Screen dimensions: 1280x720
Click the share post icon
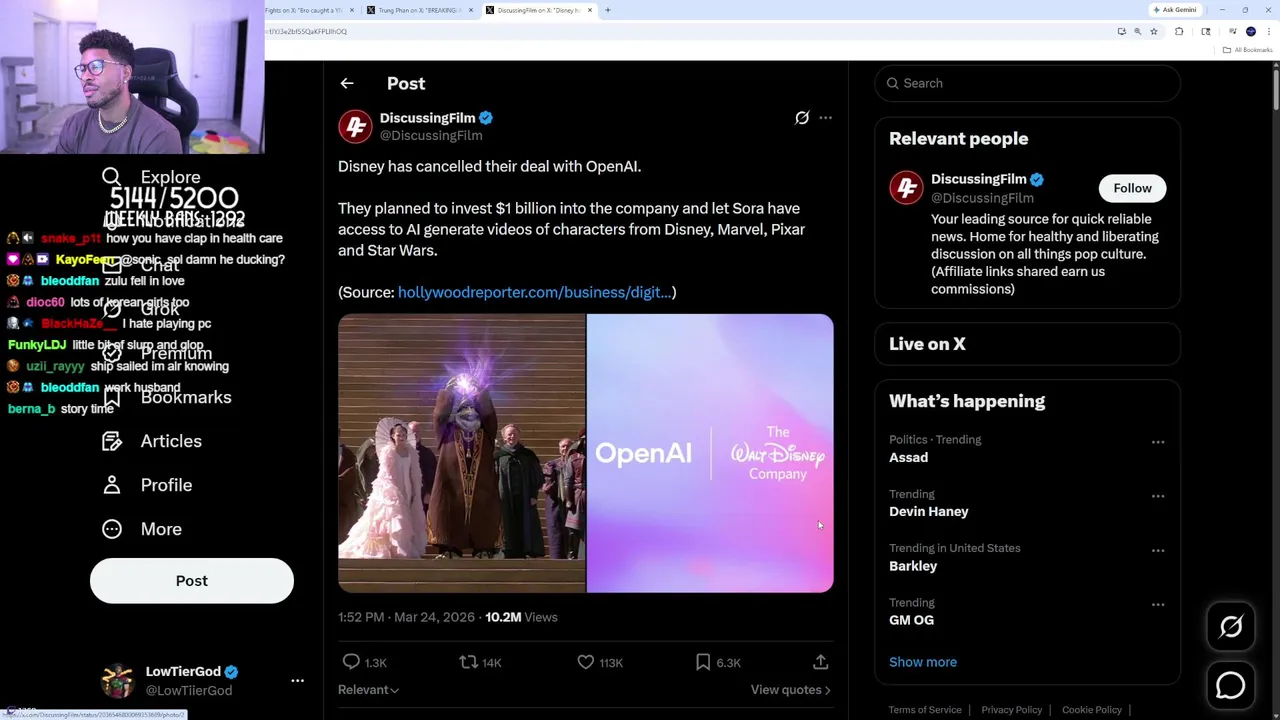coord(820,662)
